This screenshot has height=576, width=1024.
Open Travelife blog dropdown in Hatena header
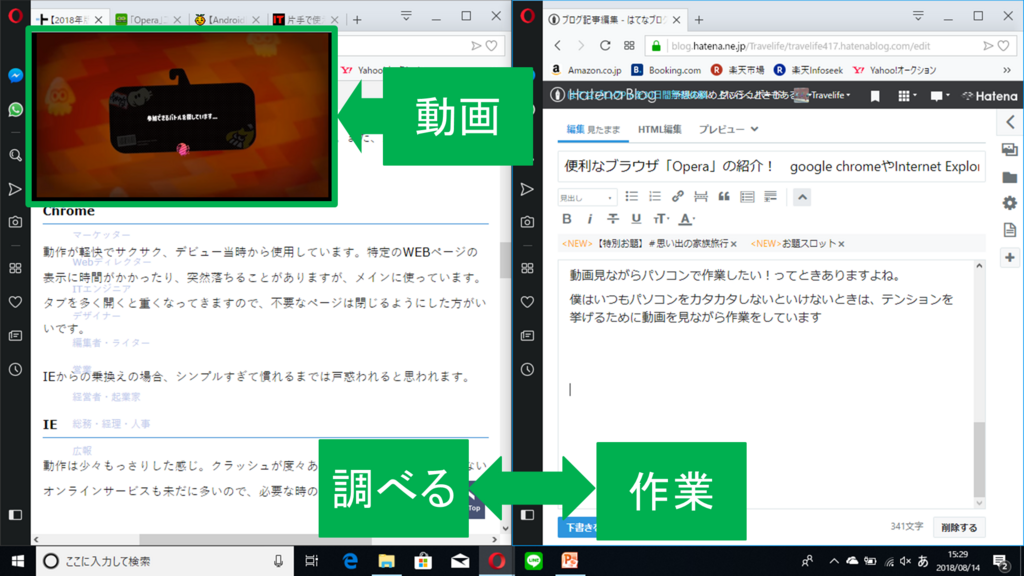pos(830,95)
